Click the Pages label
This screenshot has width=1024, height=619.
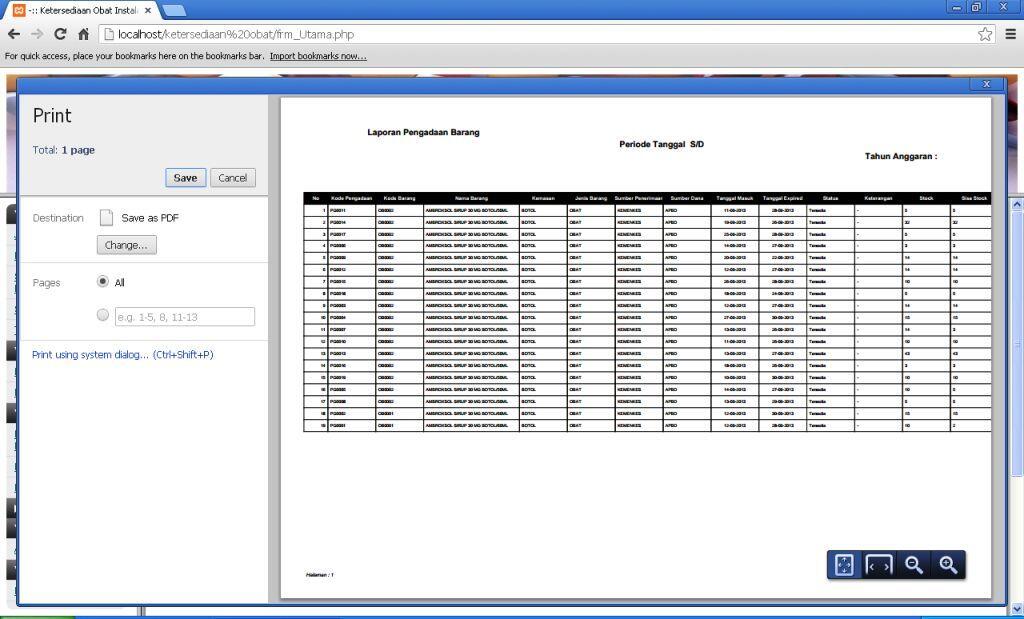click(46, 283)
